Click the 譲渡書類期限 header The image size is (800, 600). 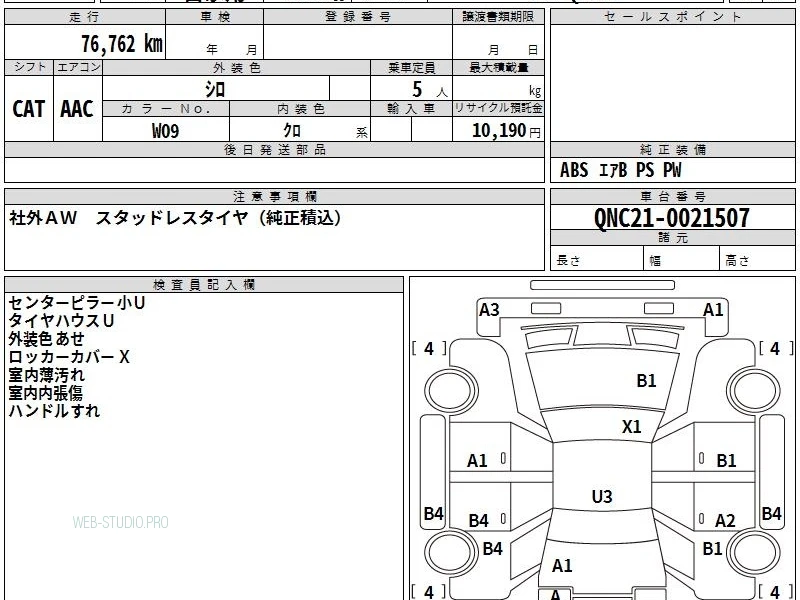(x=498, y=17)
